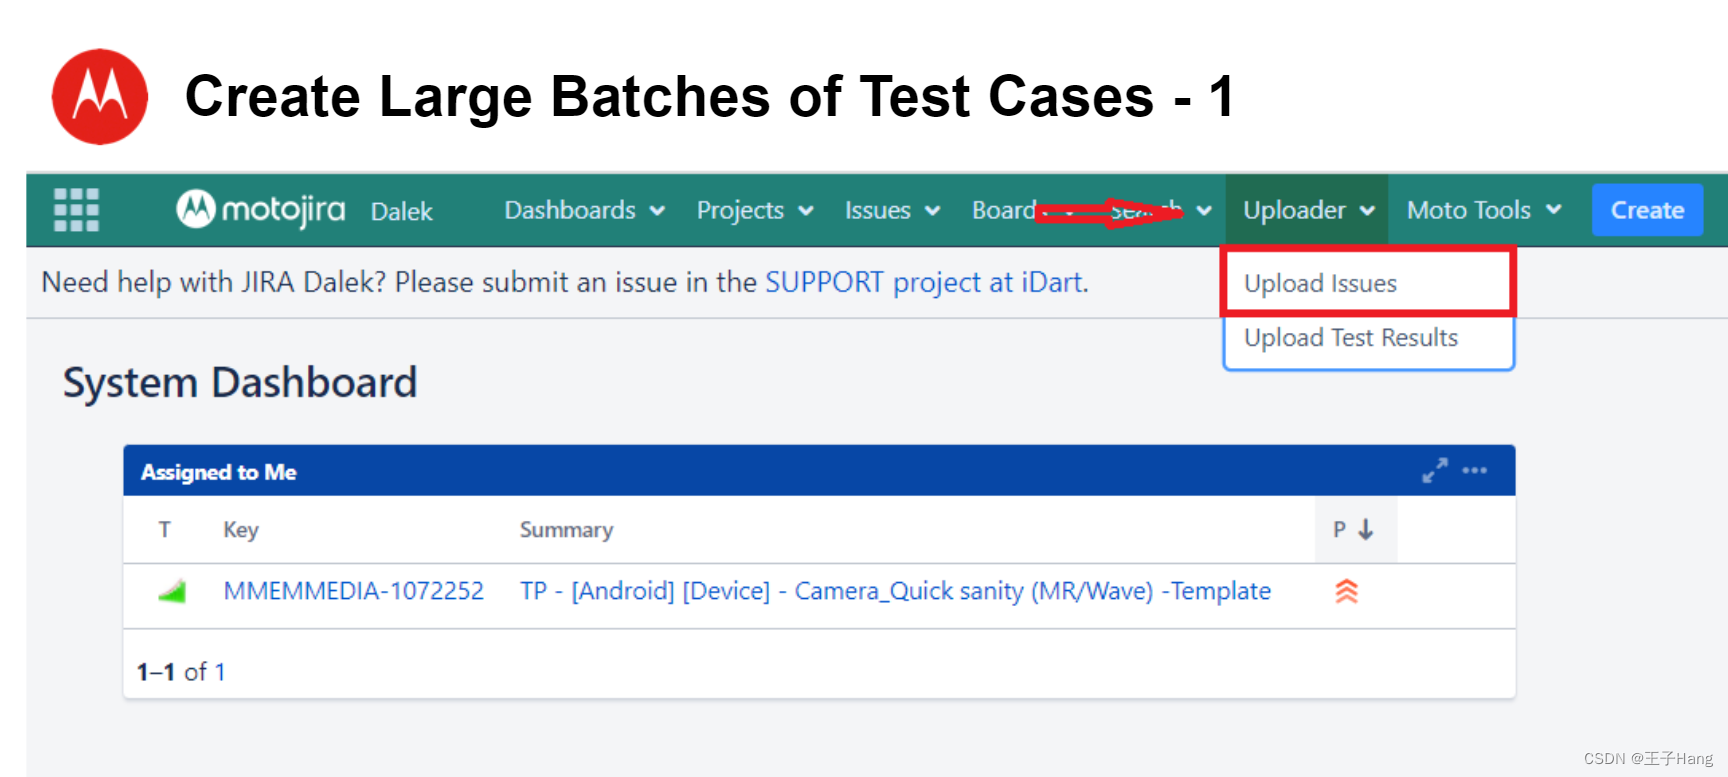Click the orange highest priority icon
Viewport: 1728px width, 777px height.
click(x=1347, y=591)
